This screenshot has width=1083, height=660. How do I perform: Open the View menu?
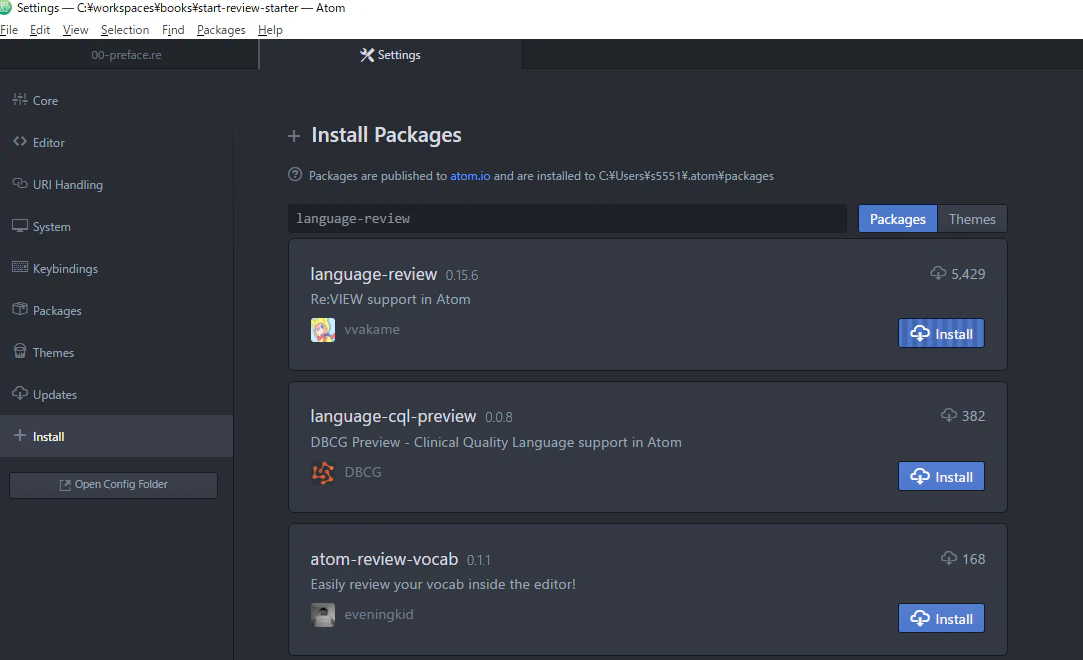[75, 30]
